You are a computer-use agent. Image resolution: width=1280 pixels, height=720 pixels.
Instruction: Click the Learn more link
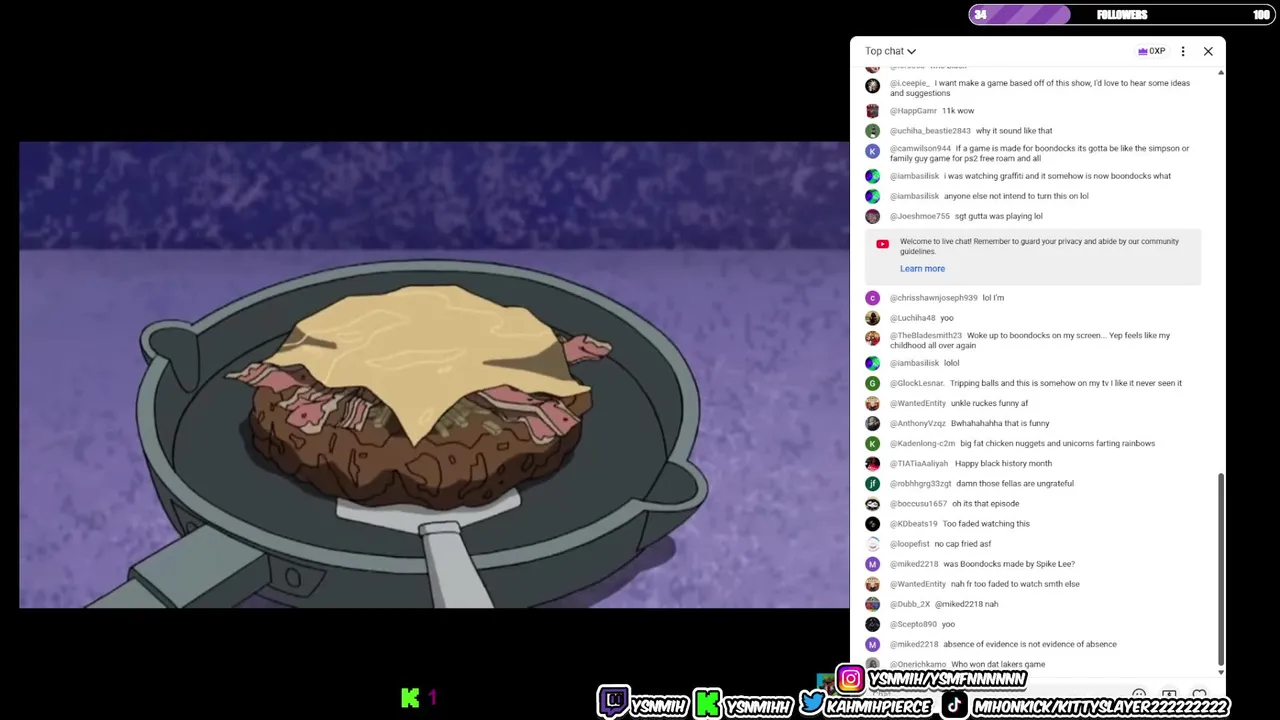pos(922,268)
